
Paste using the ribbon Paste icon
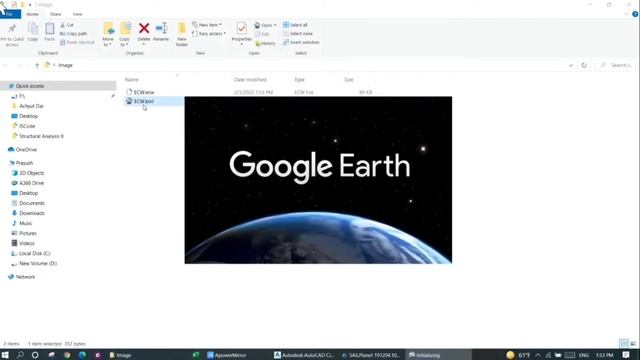49,32
